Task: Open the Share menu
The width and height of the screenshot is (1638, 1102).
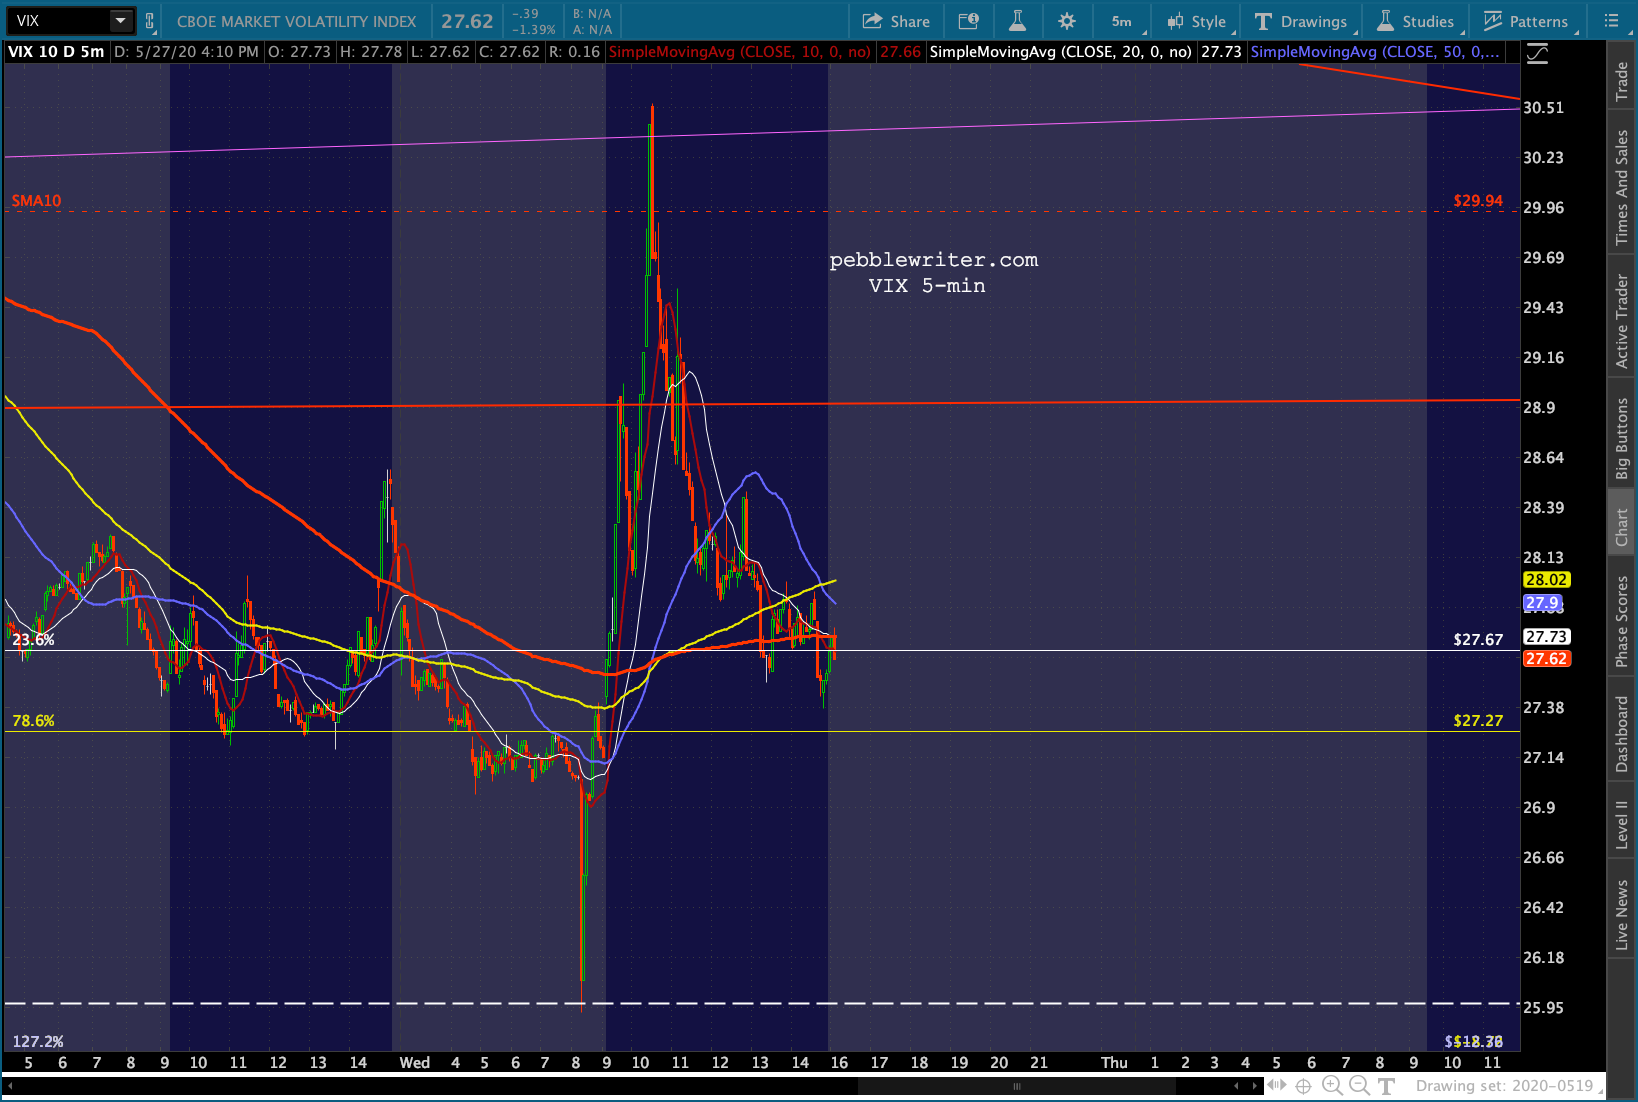Action: [896, 21]
